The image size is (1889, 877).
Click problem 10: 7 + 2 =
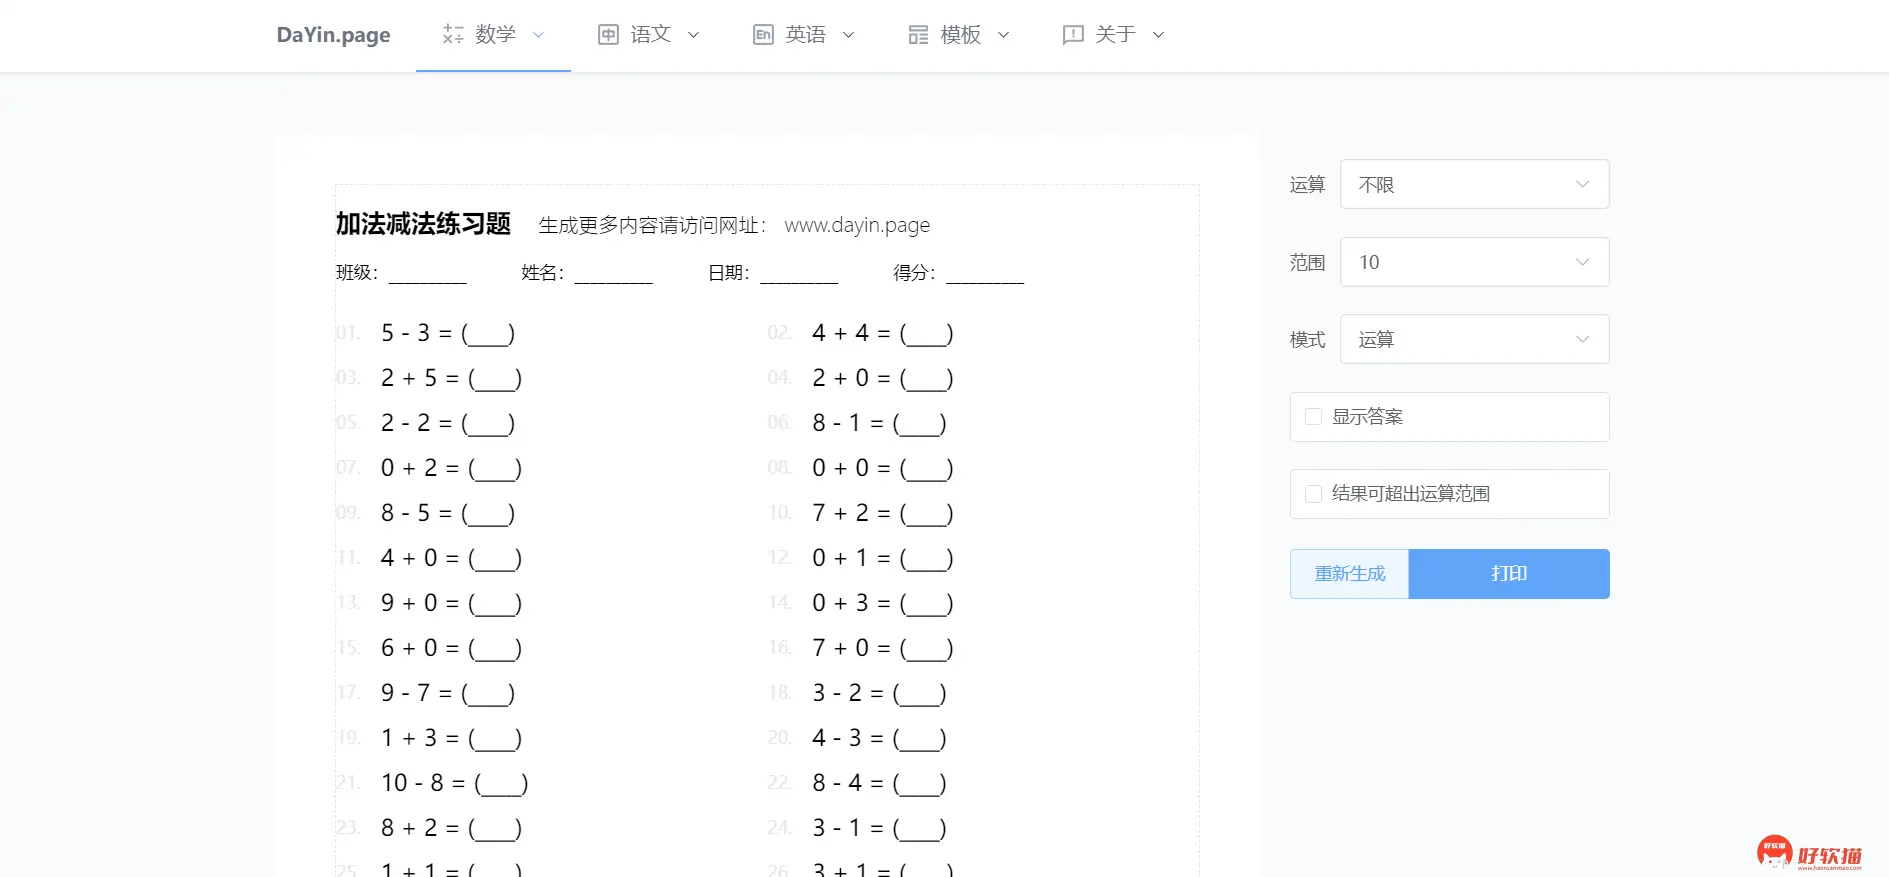click(882, 513)
